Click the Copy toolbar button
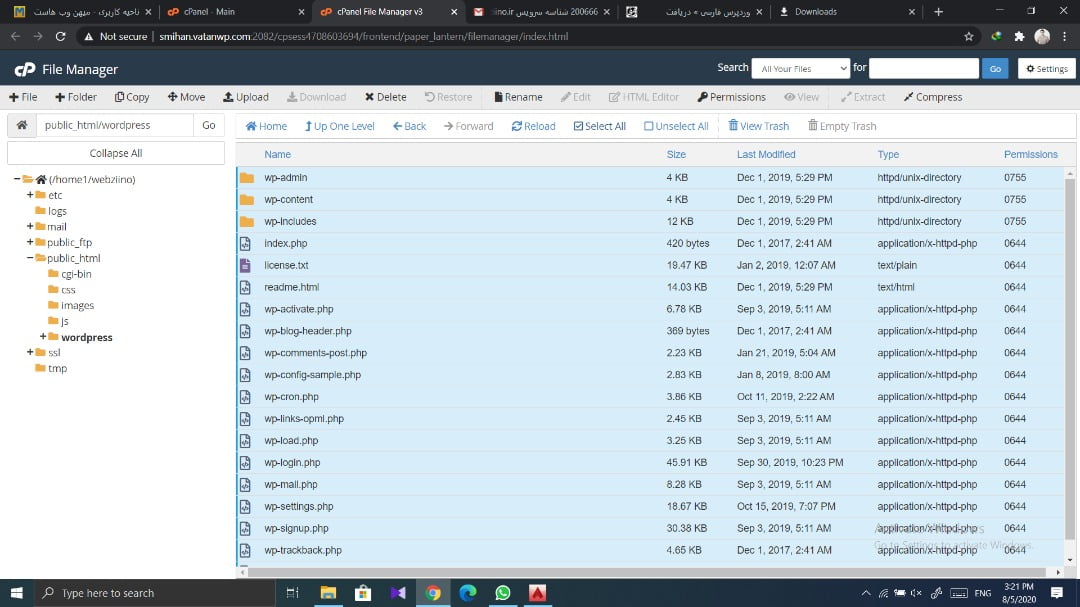 (132, 97)
